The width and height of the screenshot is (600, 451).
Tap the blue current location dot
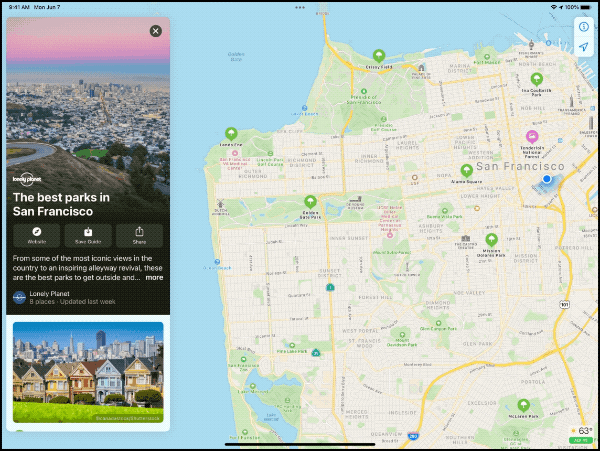pyautogui.click(x=547, y=179)
